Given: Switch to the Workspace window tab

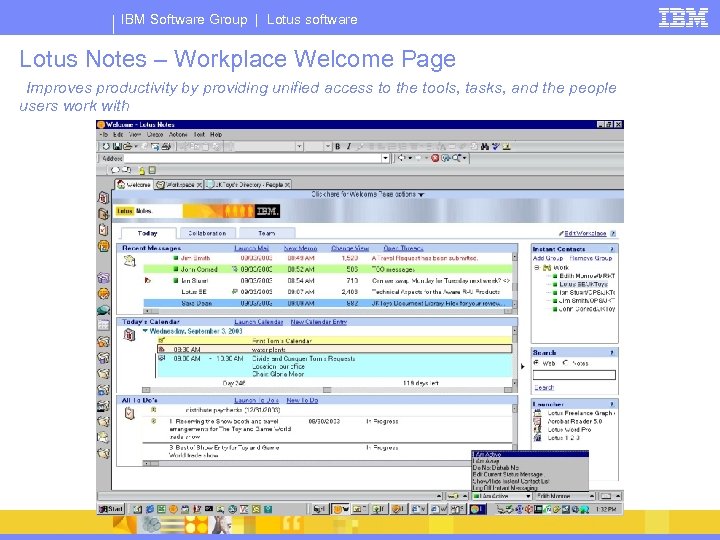Looking at the screenshot, I should pos(180,185).
